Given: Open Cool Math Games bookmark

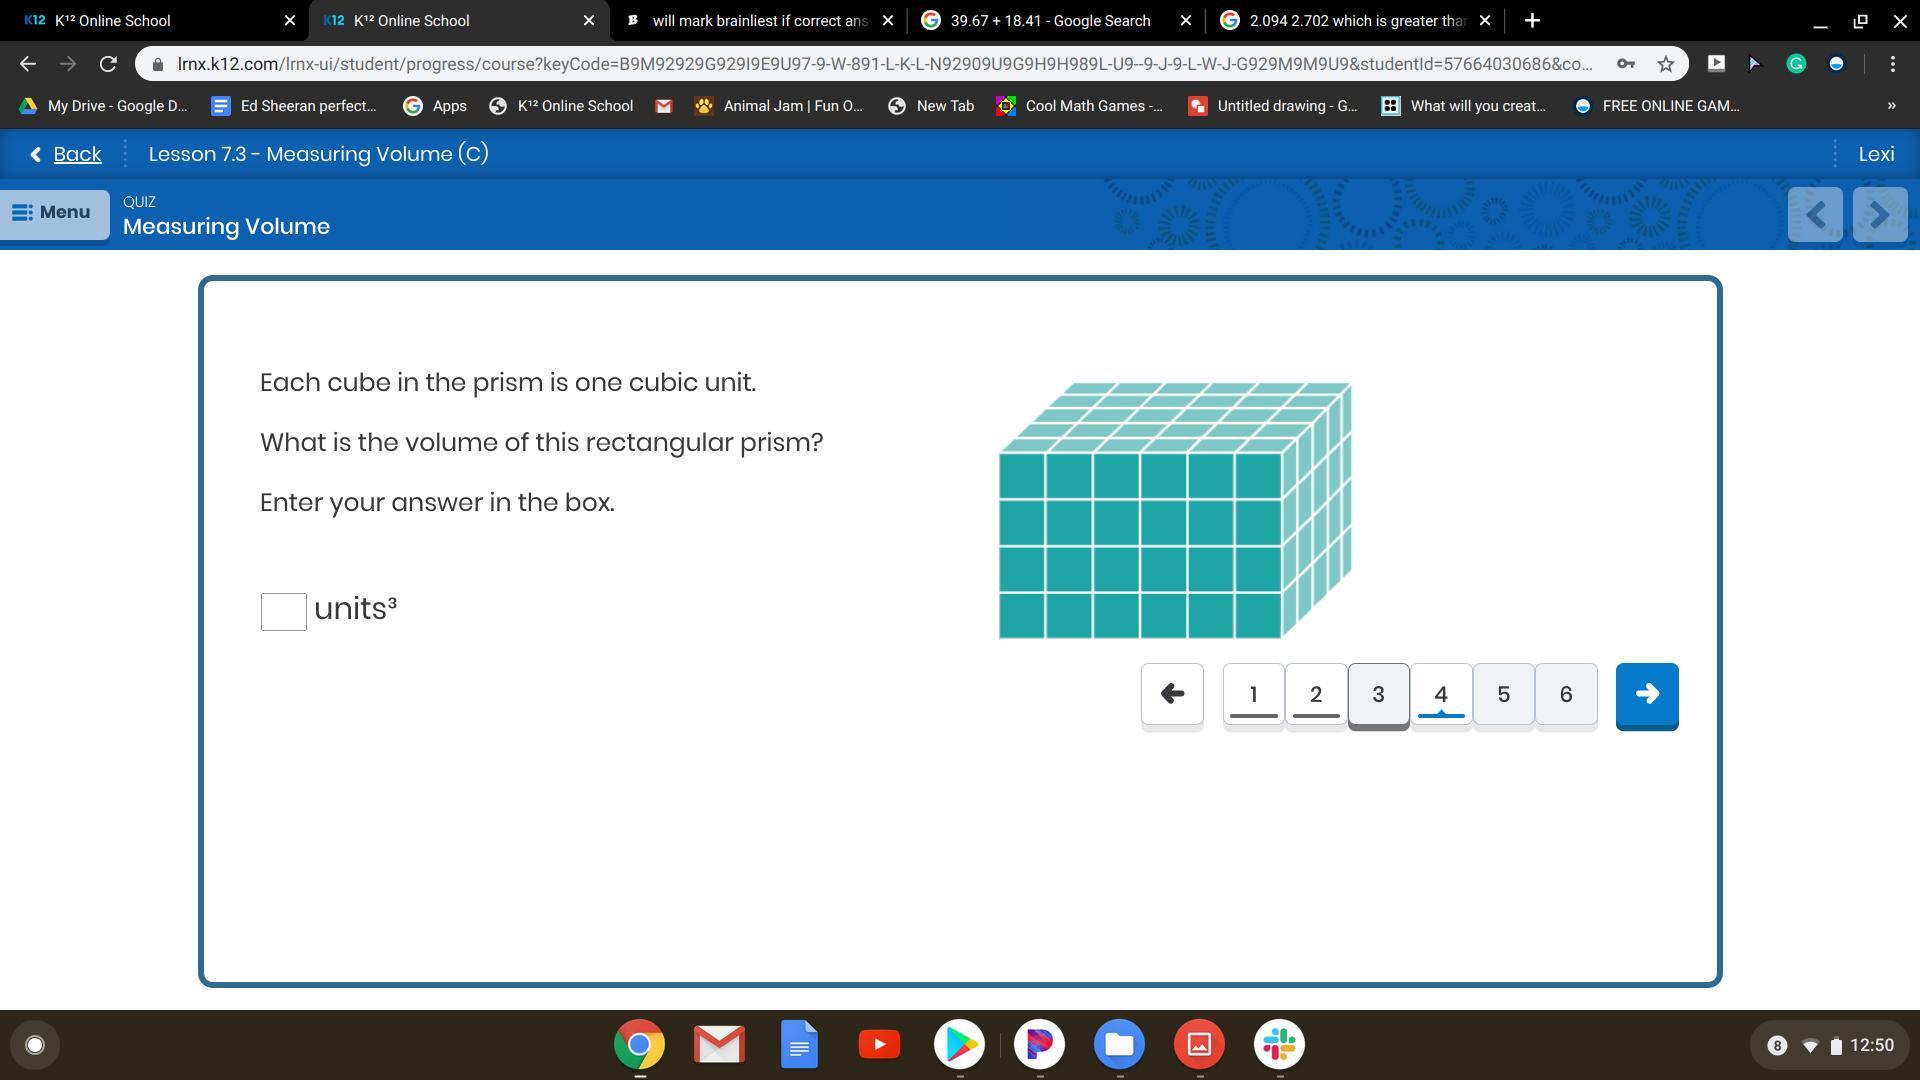Looking at the screenshot, I should point(1080,106).
